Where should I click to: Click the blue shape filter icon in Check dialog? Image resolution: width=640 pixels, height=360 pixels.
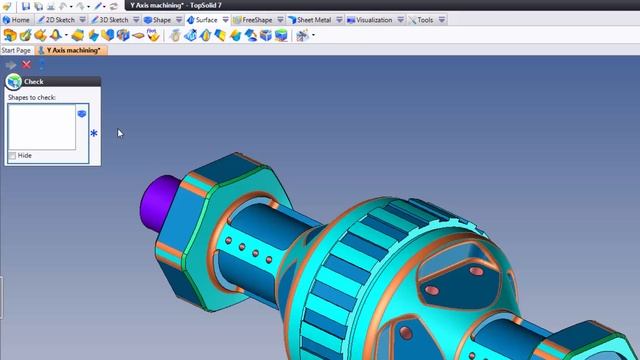click(x=82, y=113)
